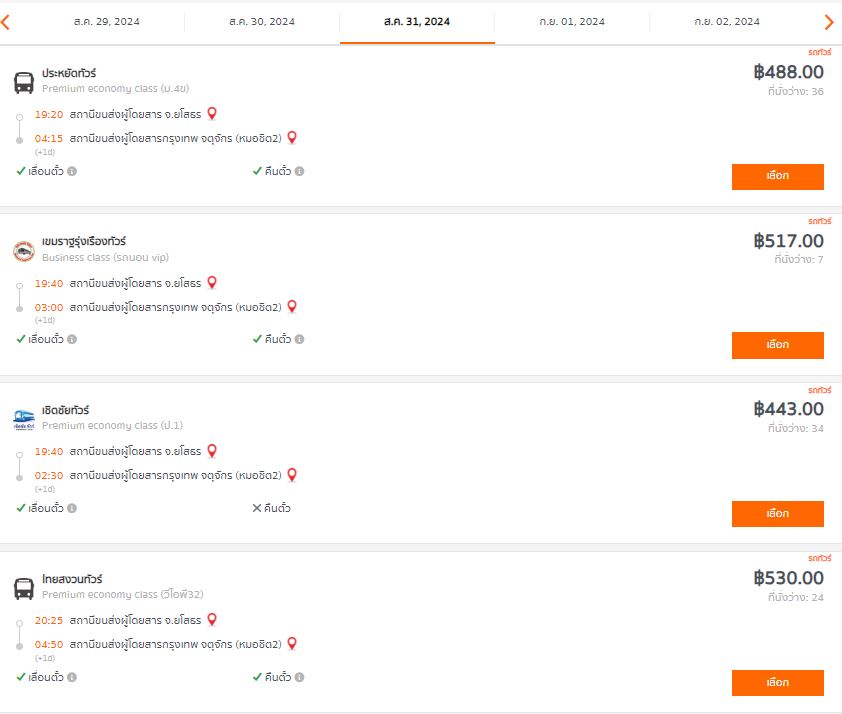Select the ก.ย. 02, 2024 date tab
This screenshot has height=714, width=842.
[727, 22]
